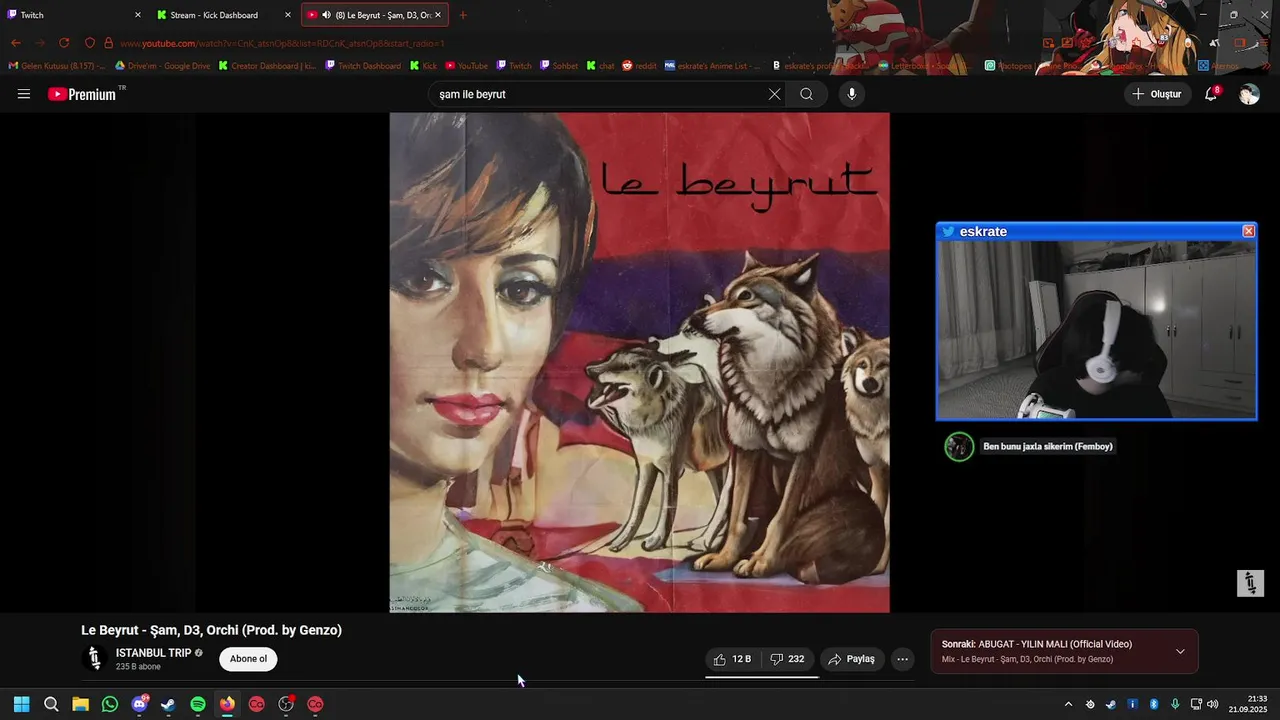The height and width of the screenshot is (720, 1280).
Task: Go back with the browser arrow
Action: point(15,43)
